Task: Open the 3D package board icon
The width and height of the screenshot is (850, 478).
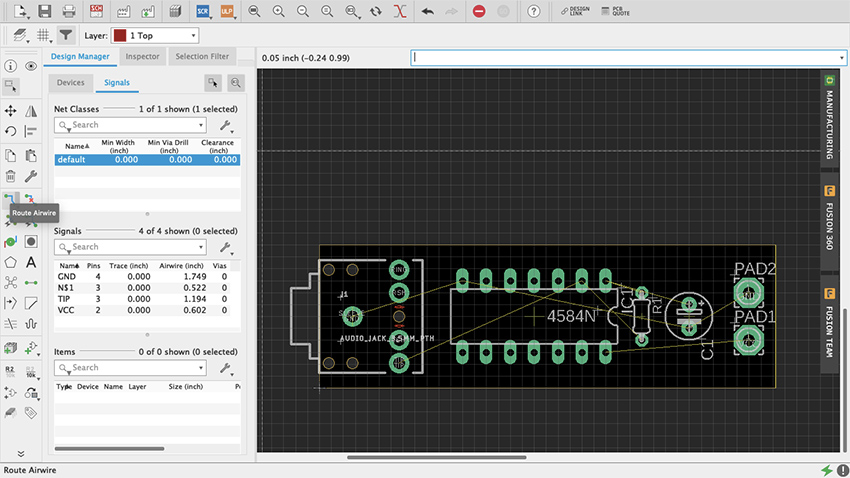Action: [x=175, y=11]
